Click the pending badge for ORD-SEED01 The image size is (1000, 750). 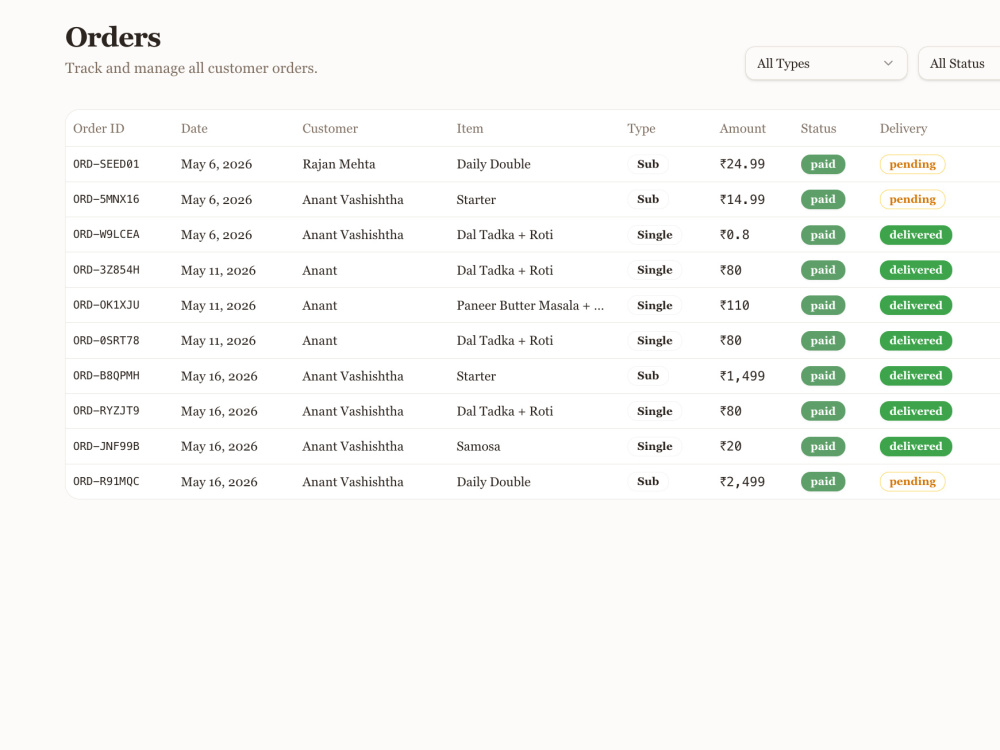coord(913,164)
